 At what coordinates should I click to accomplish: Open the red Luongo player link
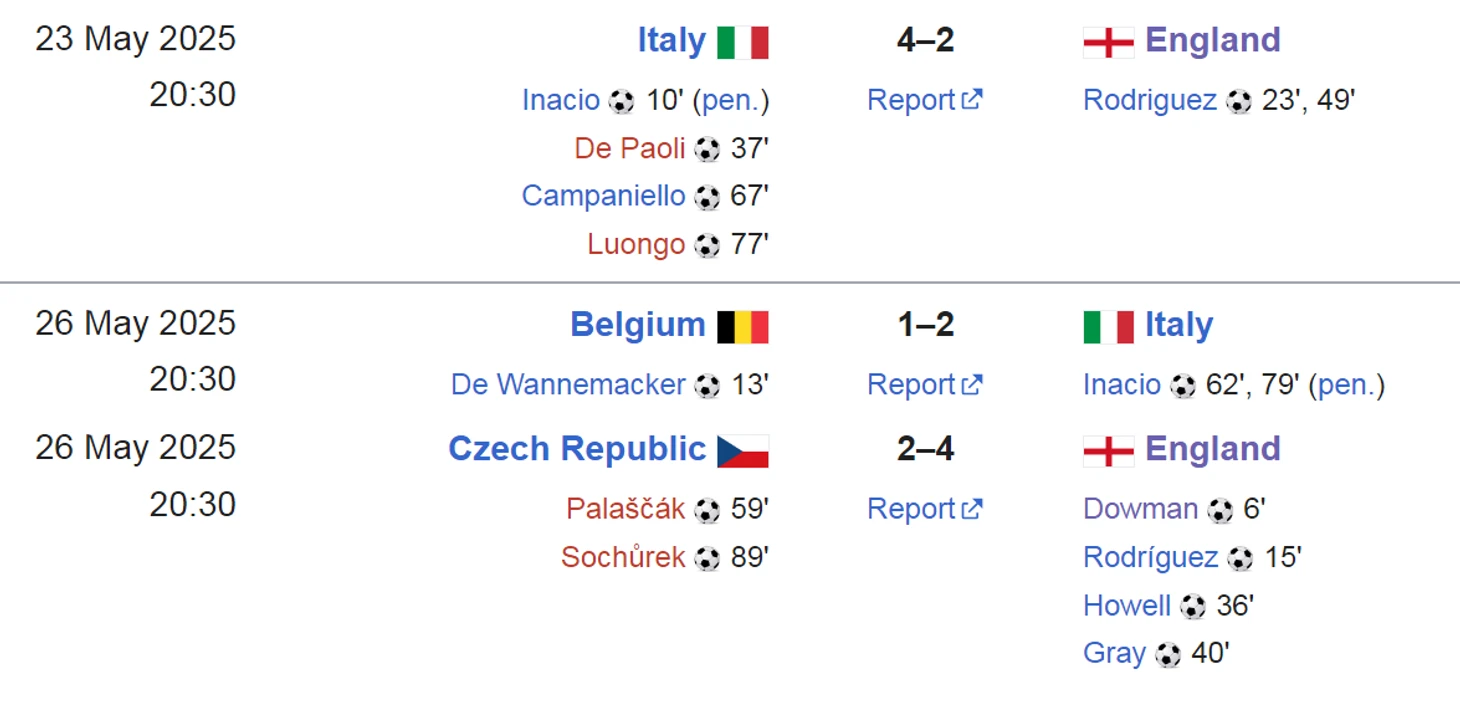point(636,244)
